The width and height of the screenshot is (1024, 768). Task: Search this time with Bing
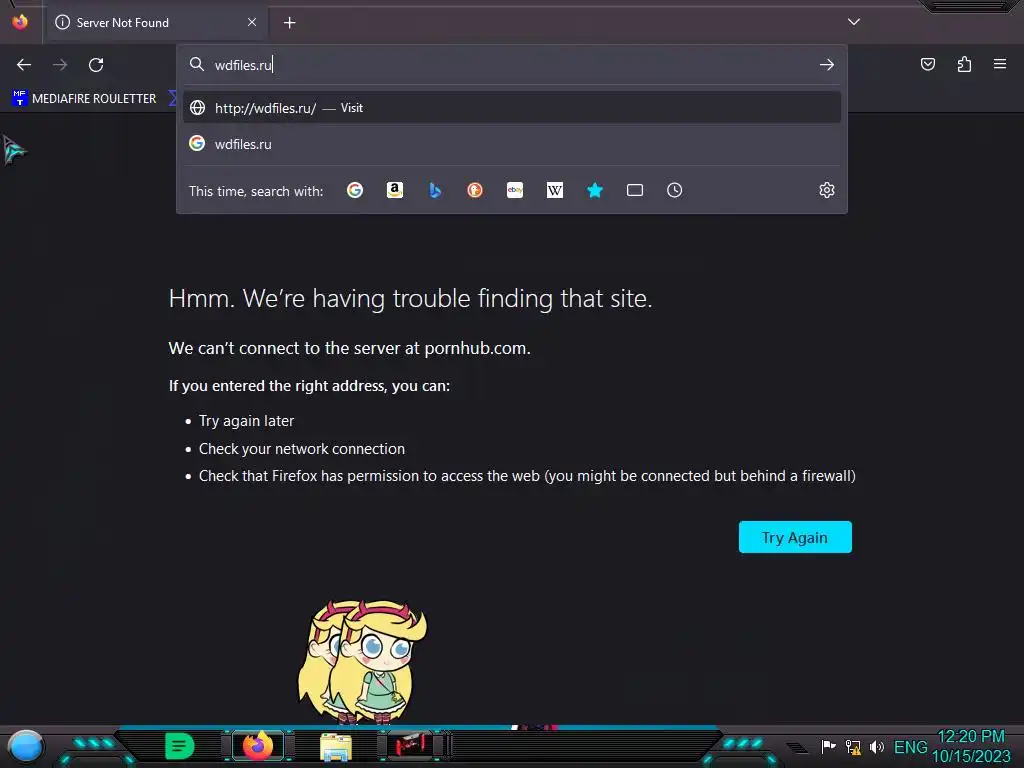coord(435,190)
